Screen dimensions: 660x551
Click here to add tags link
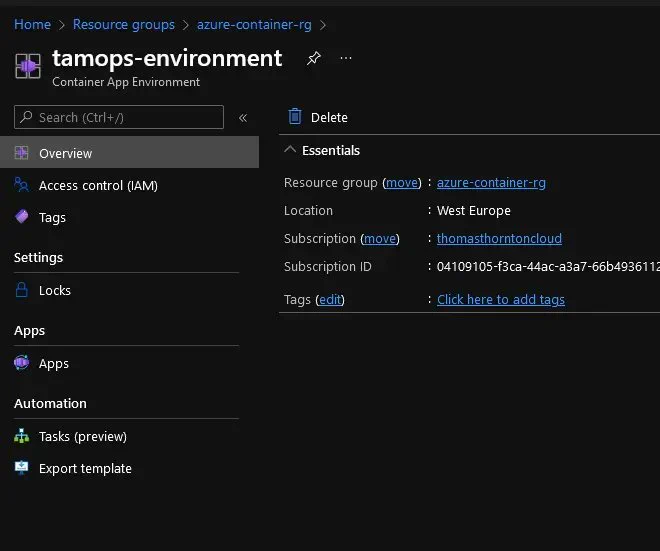(x=500, y=299)
